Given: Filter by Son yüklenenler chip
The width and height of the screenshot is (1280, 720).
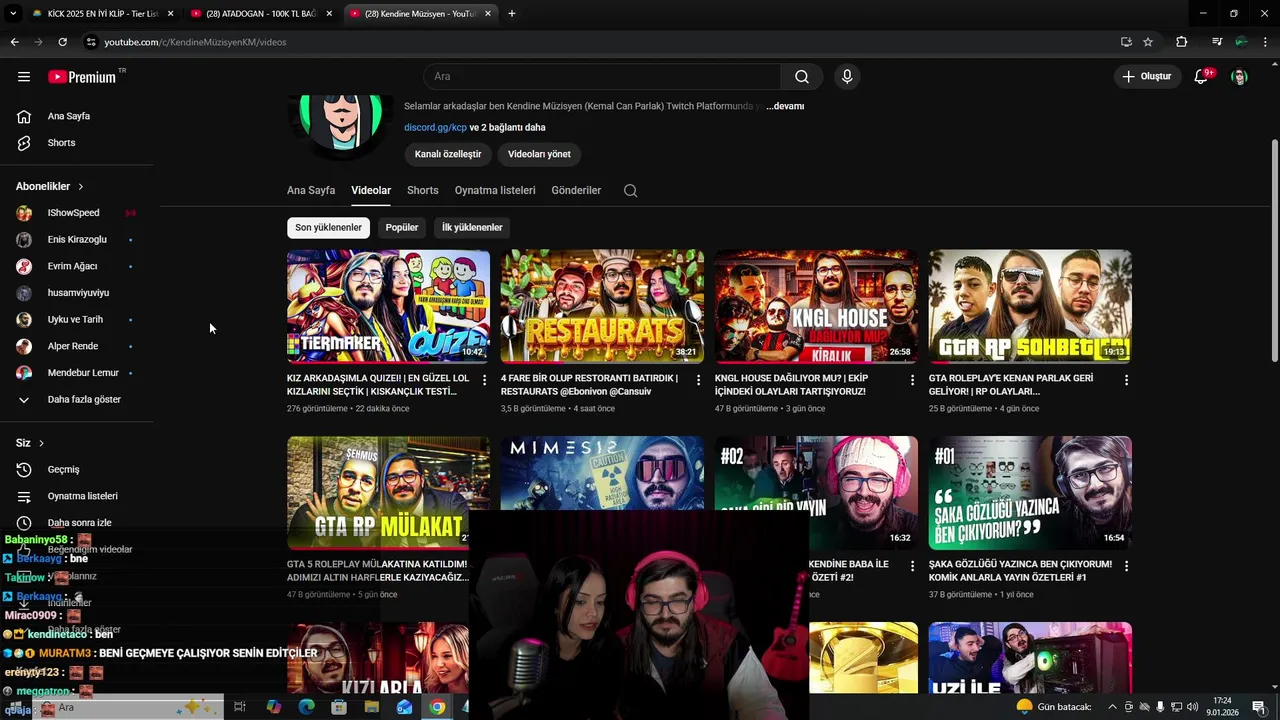Looking at the screenshot, I should click(328, 227).
